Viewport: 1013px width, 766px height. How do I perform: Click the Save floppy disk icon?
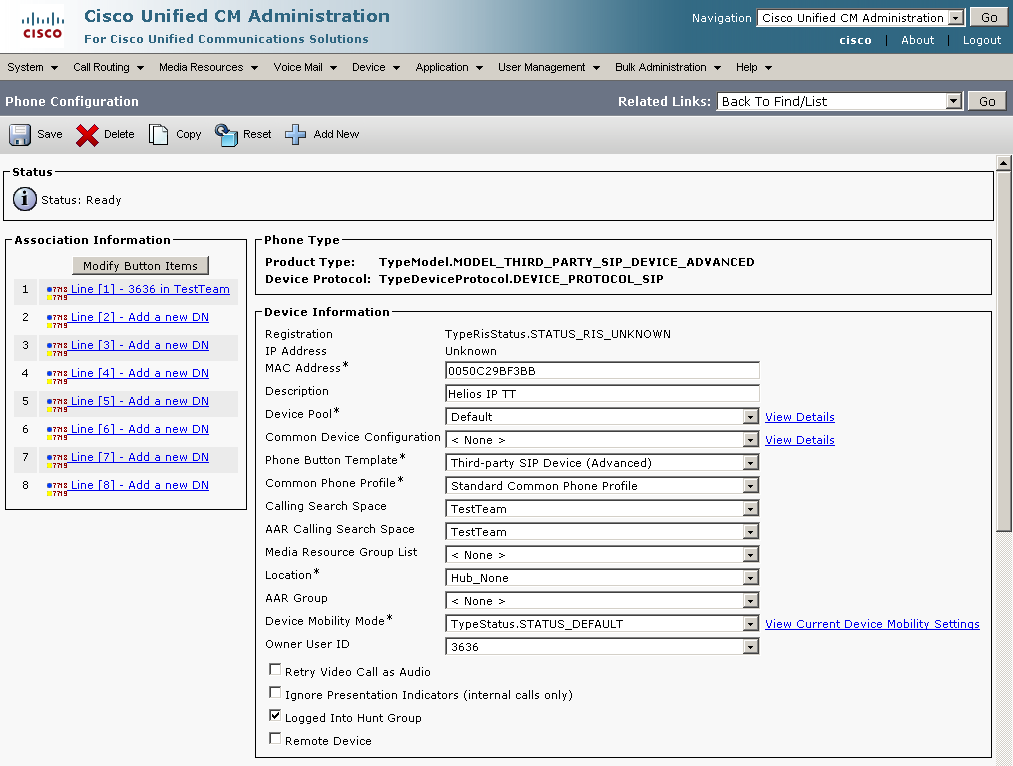pos(20,134)
